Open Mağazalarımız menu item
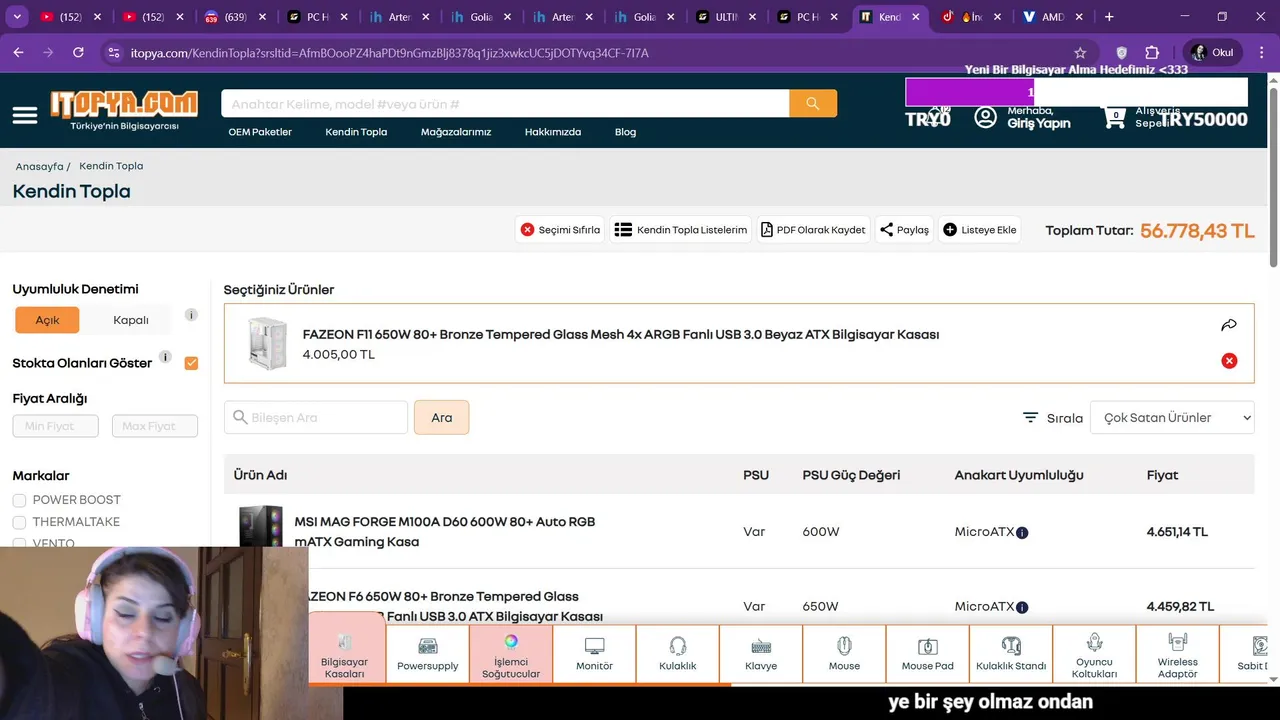 click(x=456, y=132)
